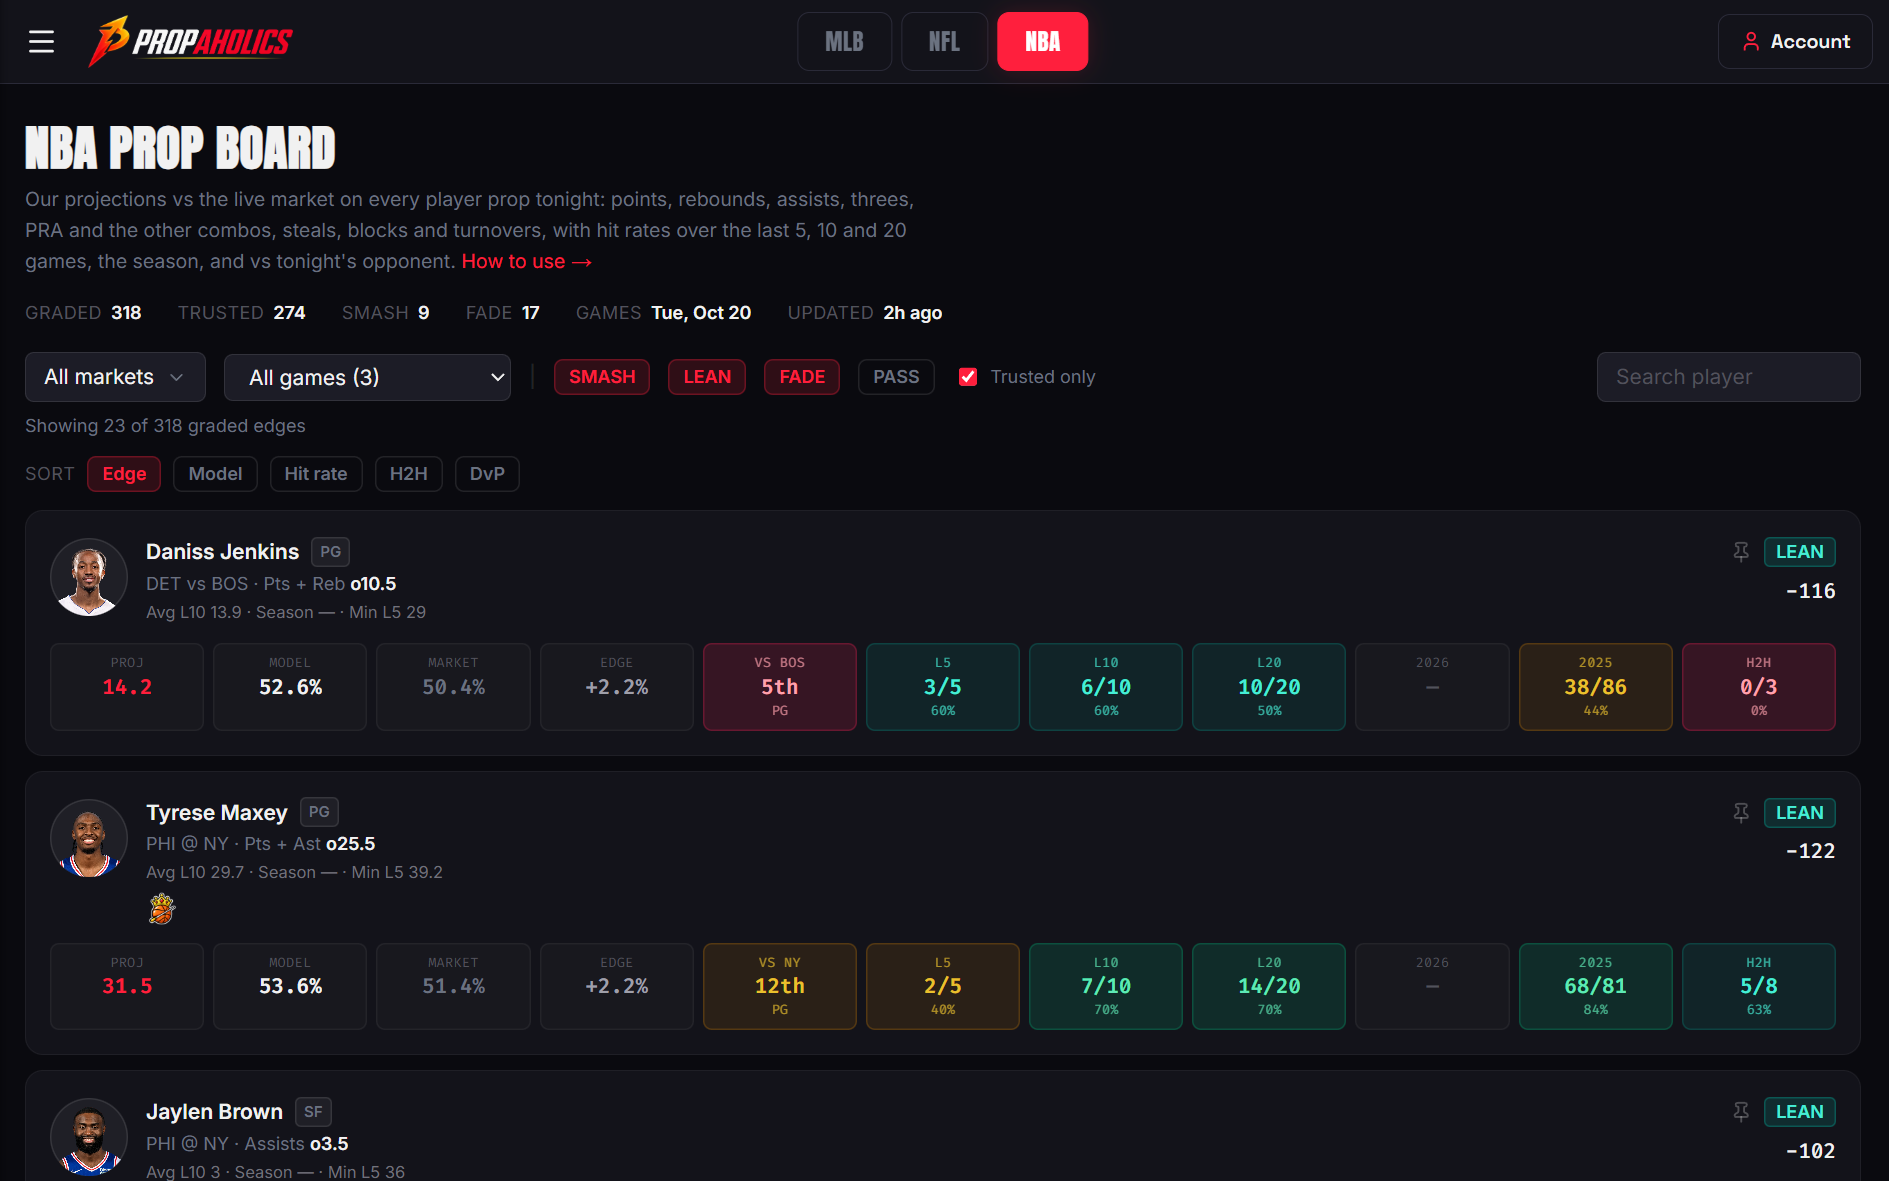The width and height of the screenshot is (1889, 1181).
Task: Open the Account user menu
Action: click(1795, 41)
